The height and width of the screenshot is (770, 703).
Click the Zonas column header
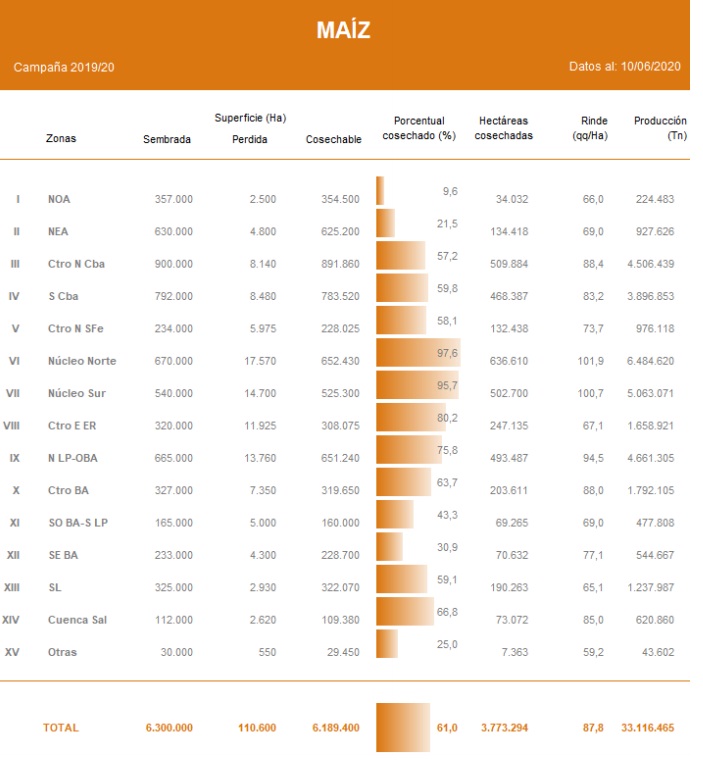(x=61, y=140)
